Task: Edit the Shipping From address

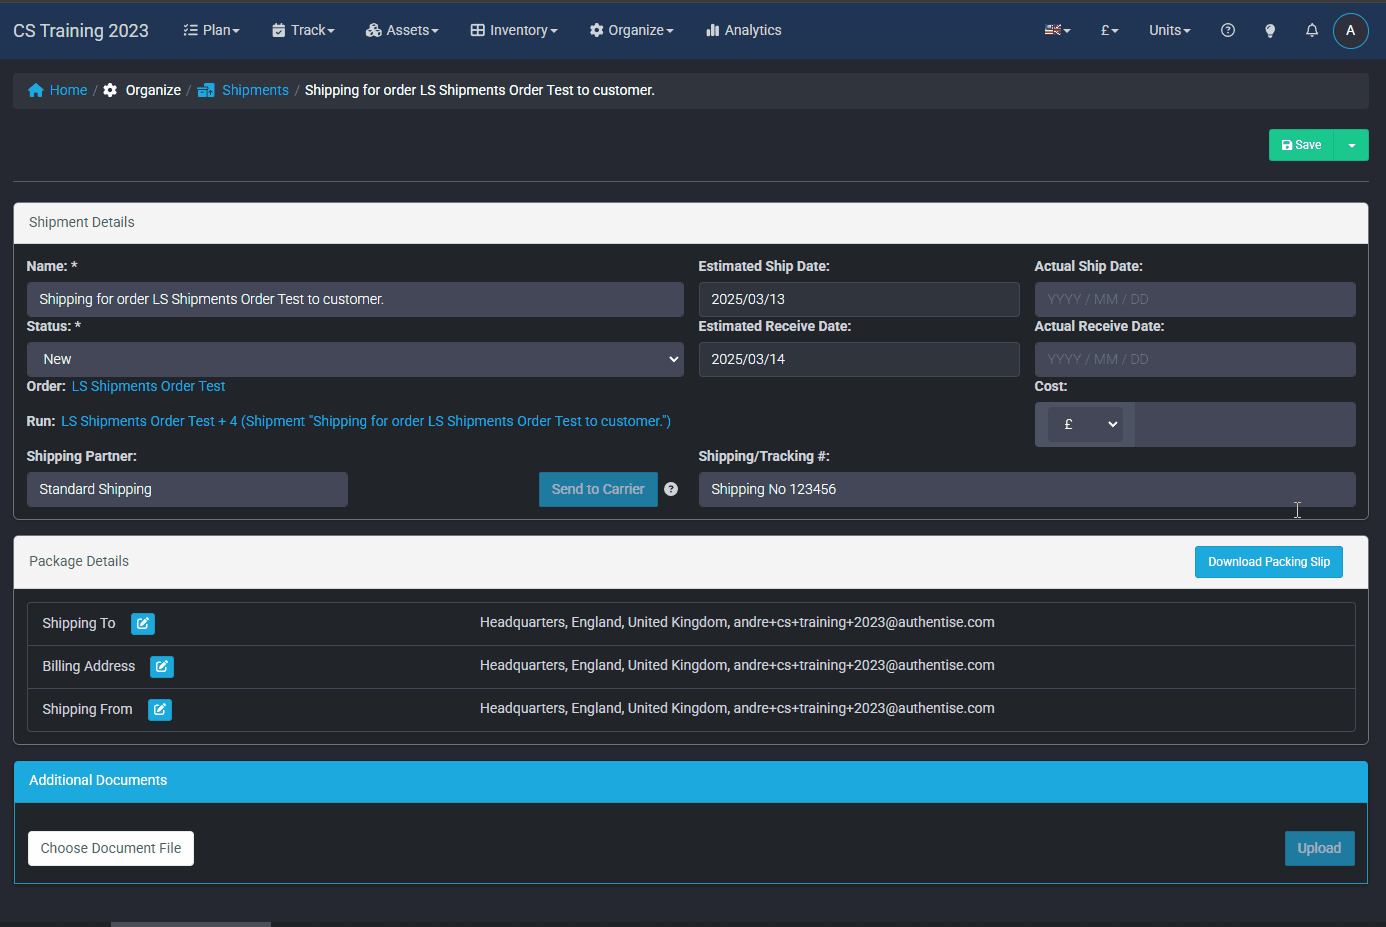Action: (x=160, y=710)
